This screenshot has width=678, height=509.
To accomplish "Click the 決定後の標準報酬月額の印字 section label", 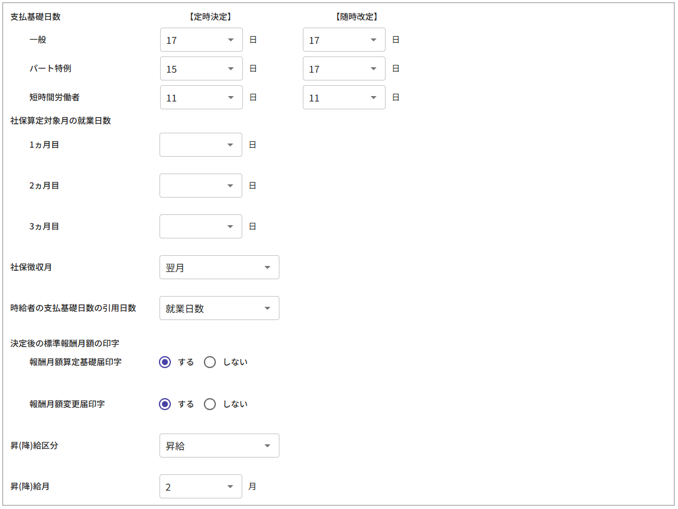I will (x=65, y=343).
